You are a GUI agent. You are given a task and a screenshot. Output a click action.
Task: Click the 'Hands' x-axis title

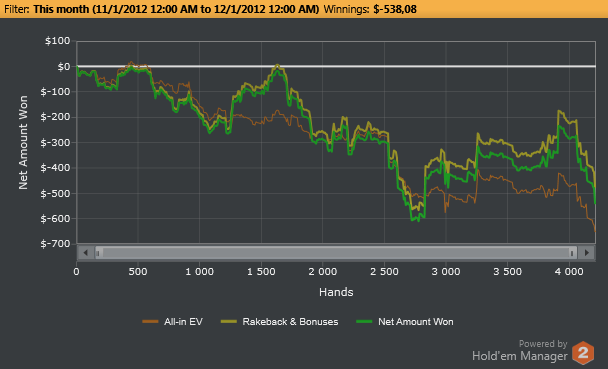(336, 292)
